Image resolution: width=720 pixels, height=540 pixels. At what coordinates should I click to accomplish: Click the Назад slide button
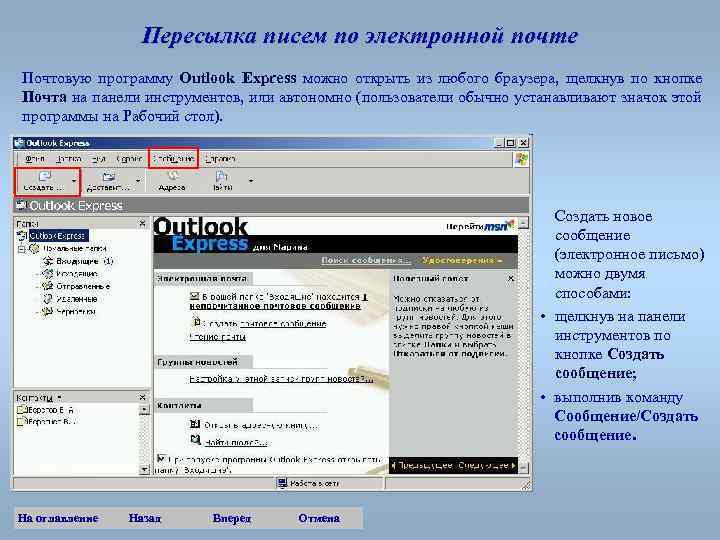coord(145,518)
